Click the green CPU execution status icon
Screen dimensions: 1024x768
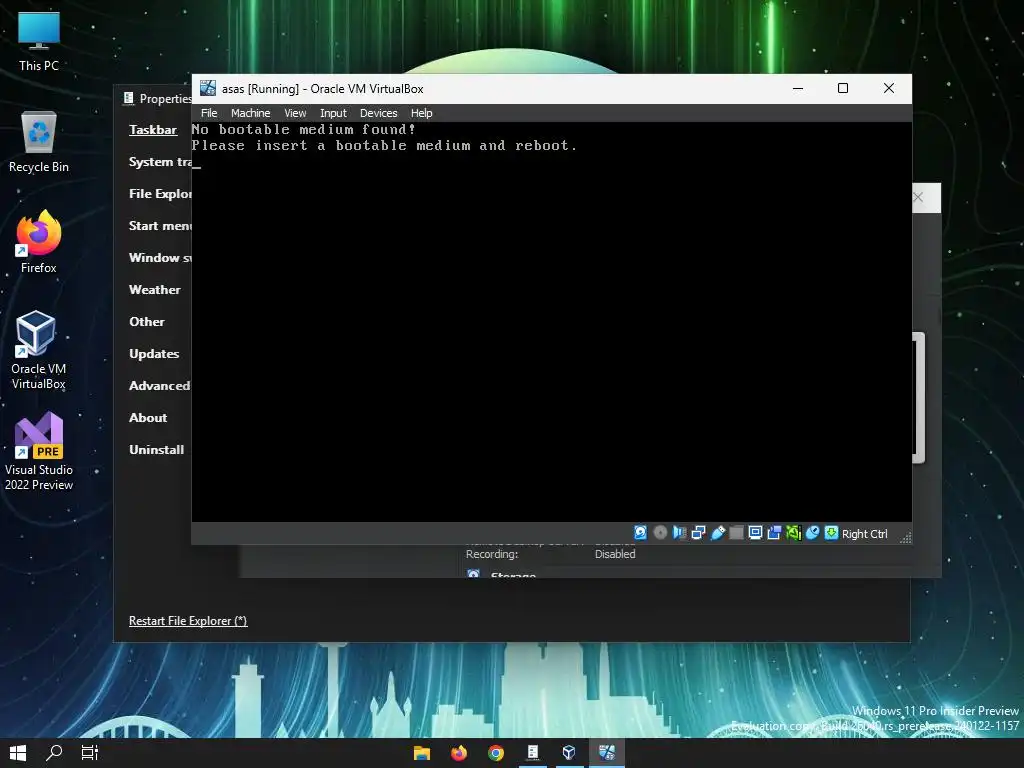point(793,533)
